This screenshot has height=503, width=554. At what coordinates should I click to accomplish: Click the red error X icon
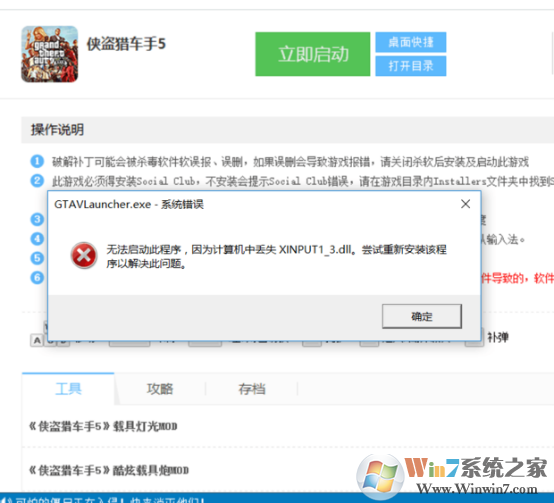(x=84, y=255)
